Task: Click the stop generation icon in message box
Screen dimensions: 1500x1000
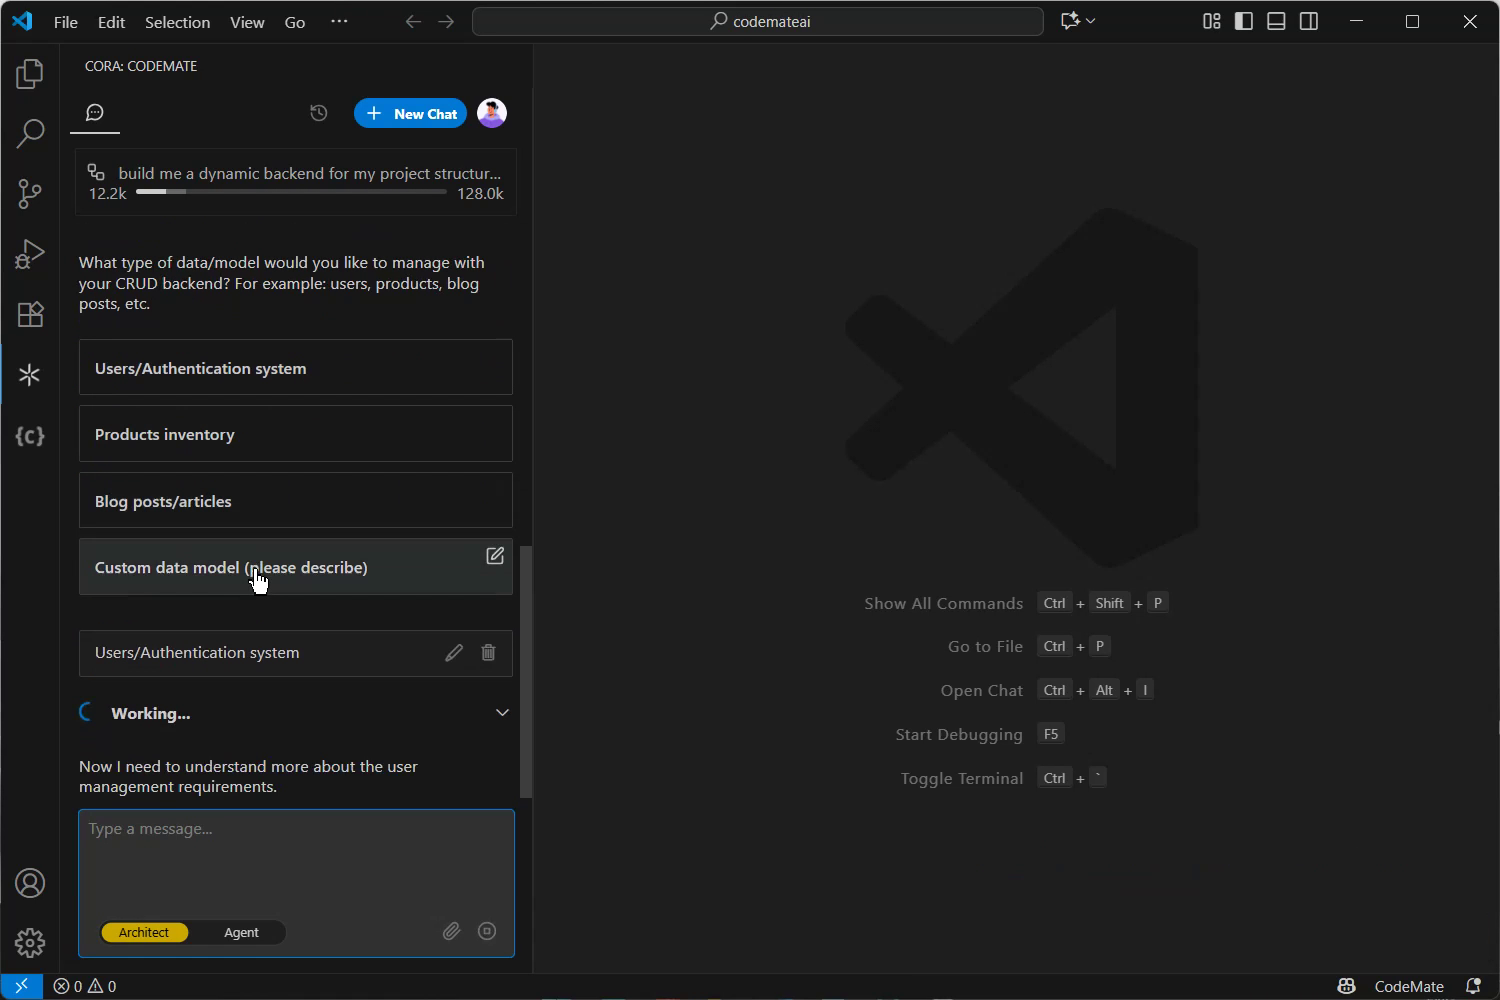Action: pos(487,931)
